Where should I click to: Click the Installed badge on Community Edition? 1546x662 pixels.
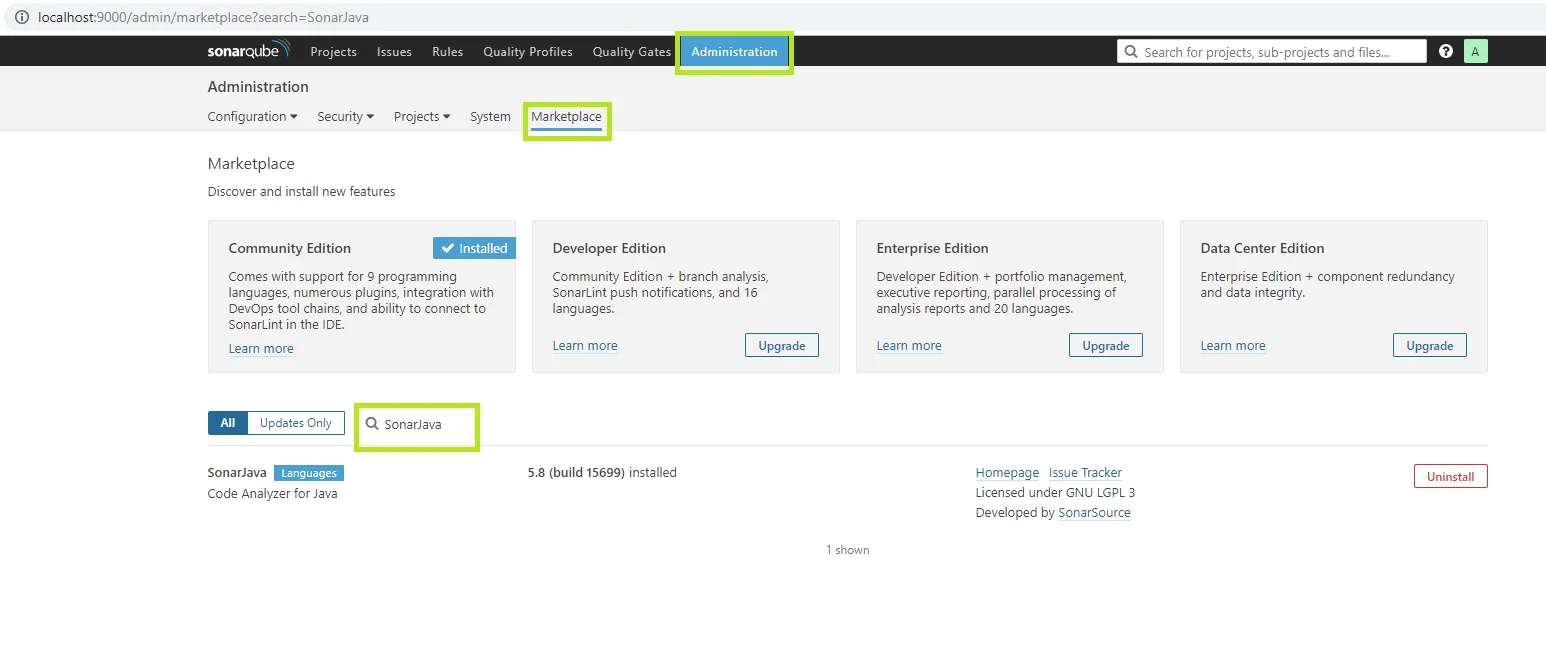click(x=474, y=248)
